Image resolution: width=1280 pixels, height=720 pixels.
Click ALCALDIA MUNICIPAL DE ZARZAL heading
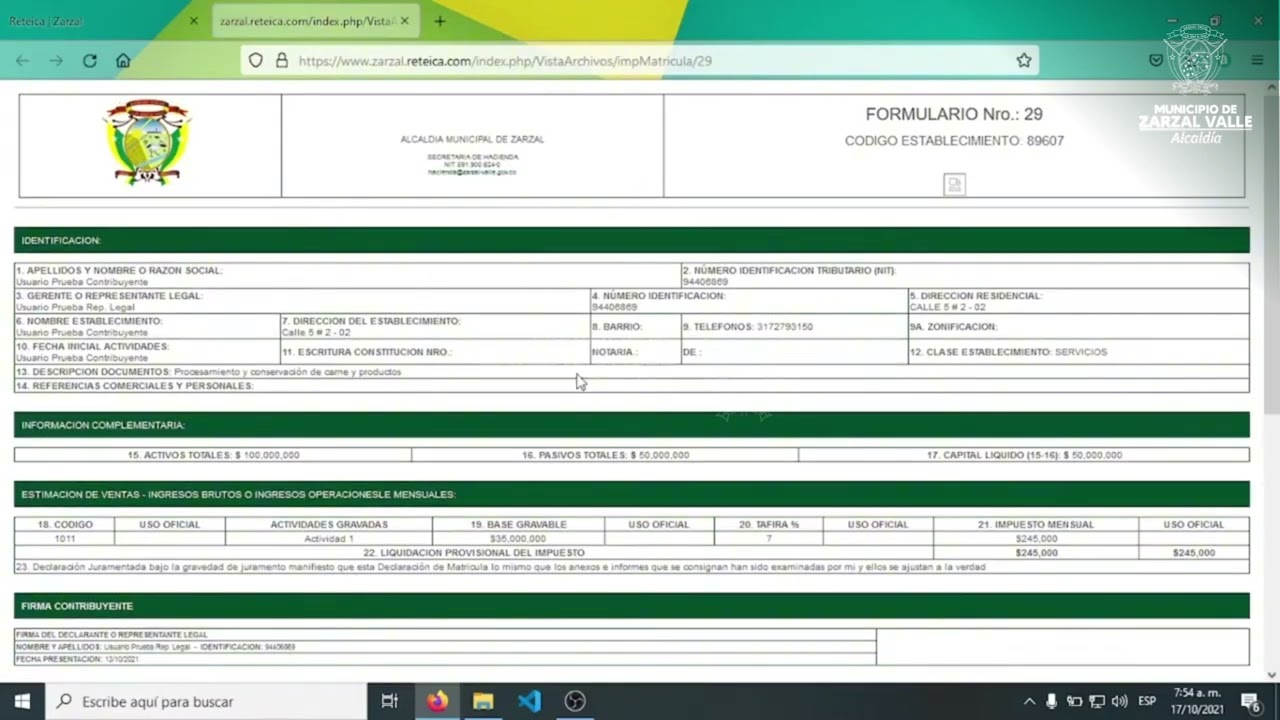click(x=472, y=140)
